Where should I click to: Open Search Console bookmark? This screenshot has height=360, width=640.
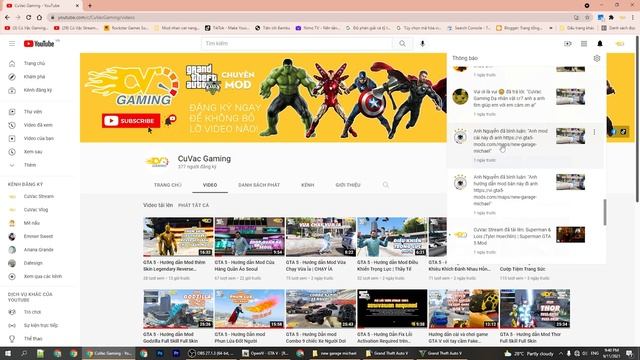coord(469,28)
